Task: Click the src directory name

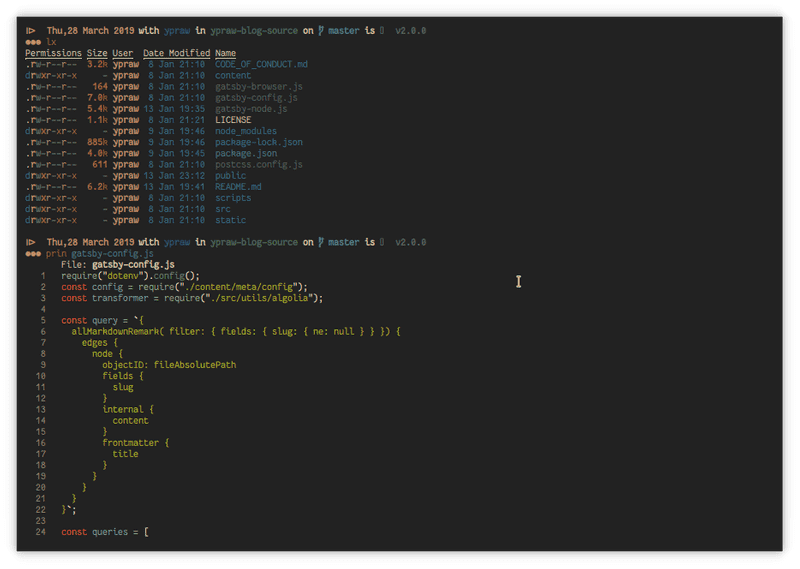Action: (x=222, y=209)
